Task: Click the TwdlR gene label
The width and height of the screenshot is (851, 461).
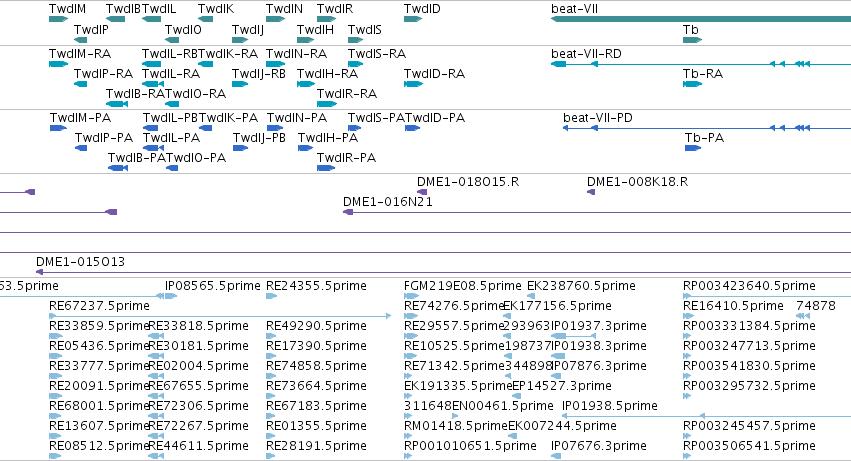Action: point(335,9)
